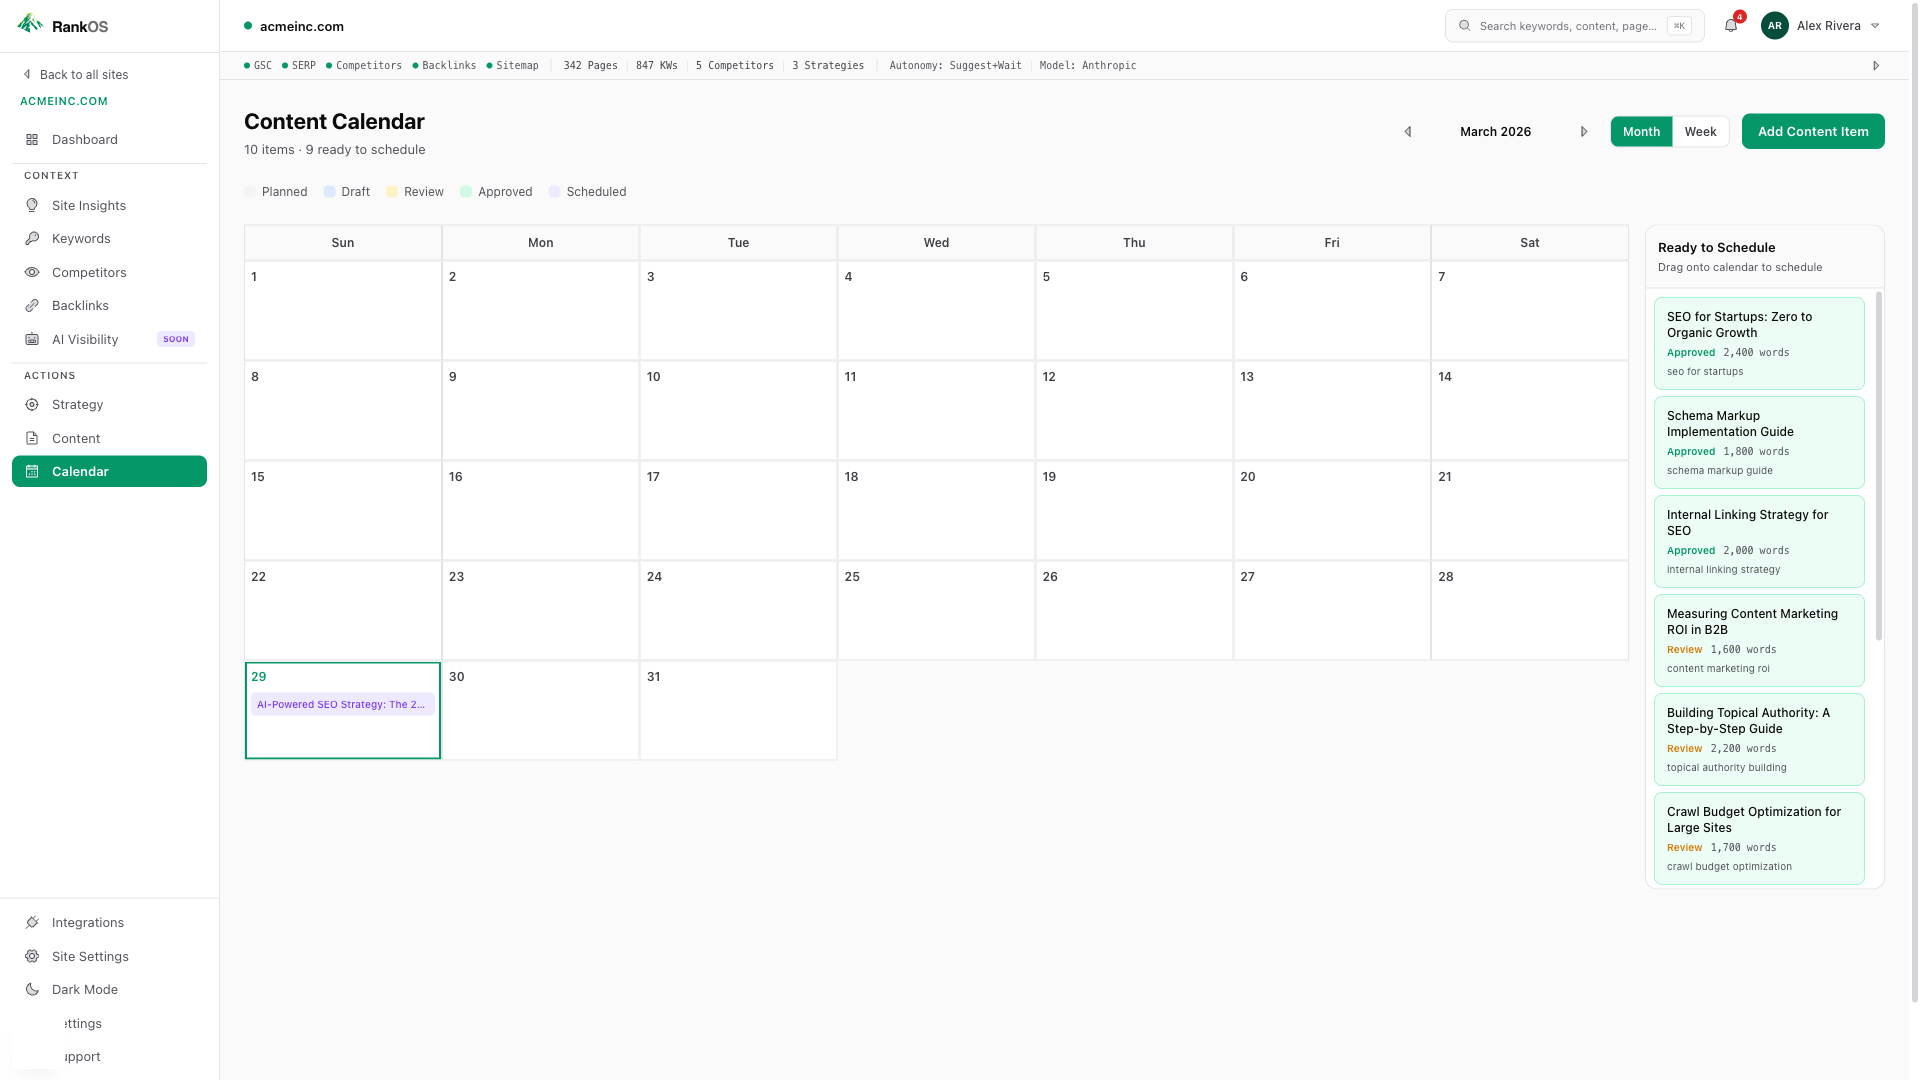1920x1080 pixels.
Task: Open Strategy using its target icon
Action: tap(33, 404)
